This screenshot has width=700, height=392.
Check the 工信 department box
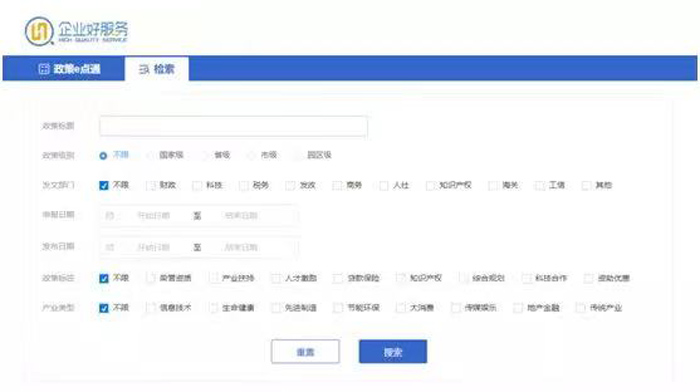[540, 185]
